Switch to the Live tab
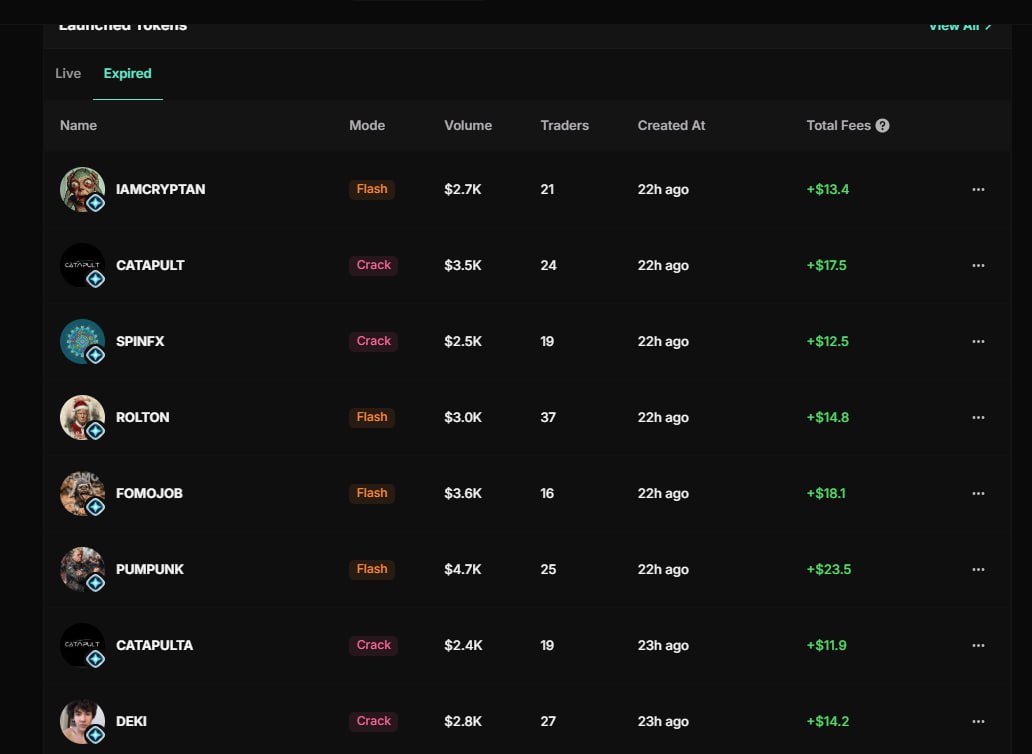The width and height of the screenshot is (1032, 754). 68,74
